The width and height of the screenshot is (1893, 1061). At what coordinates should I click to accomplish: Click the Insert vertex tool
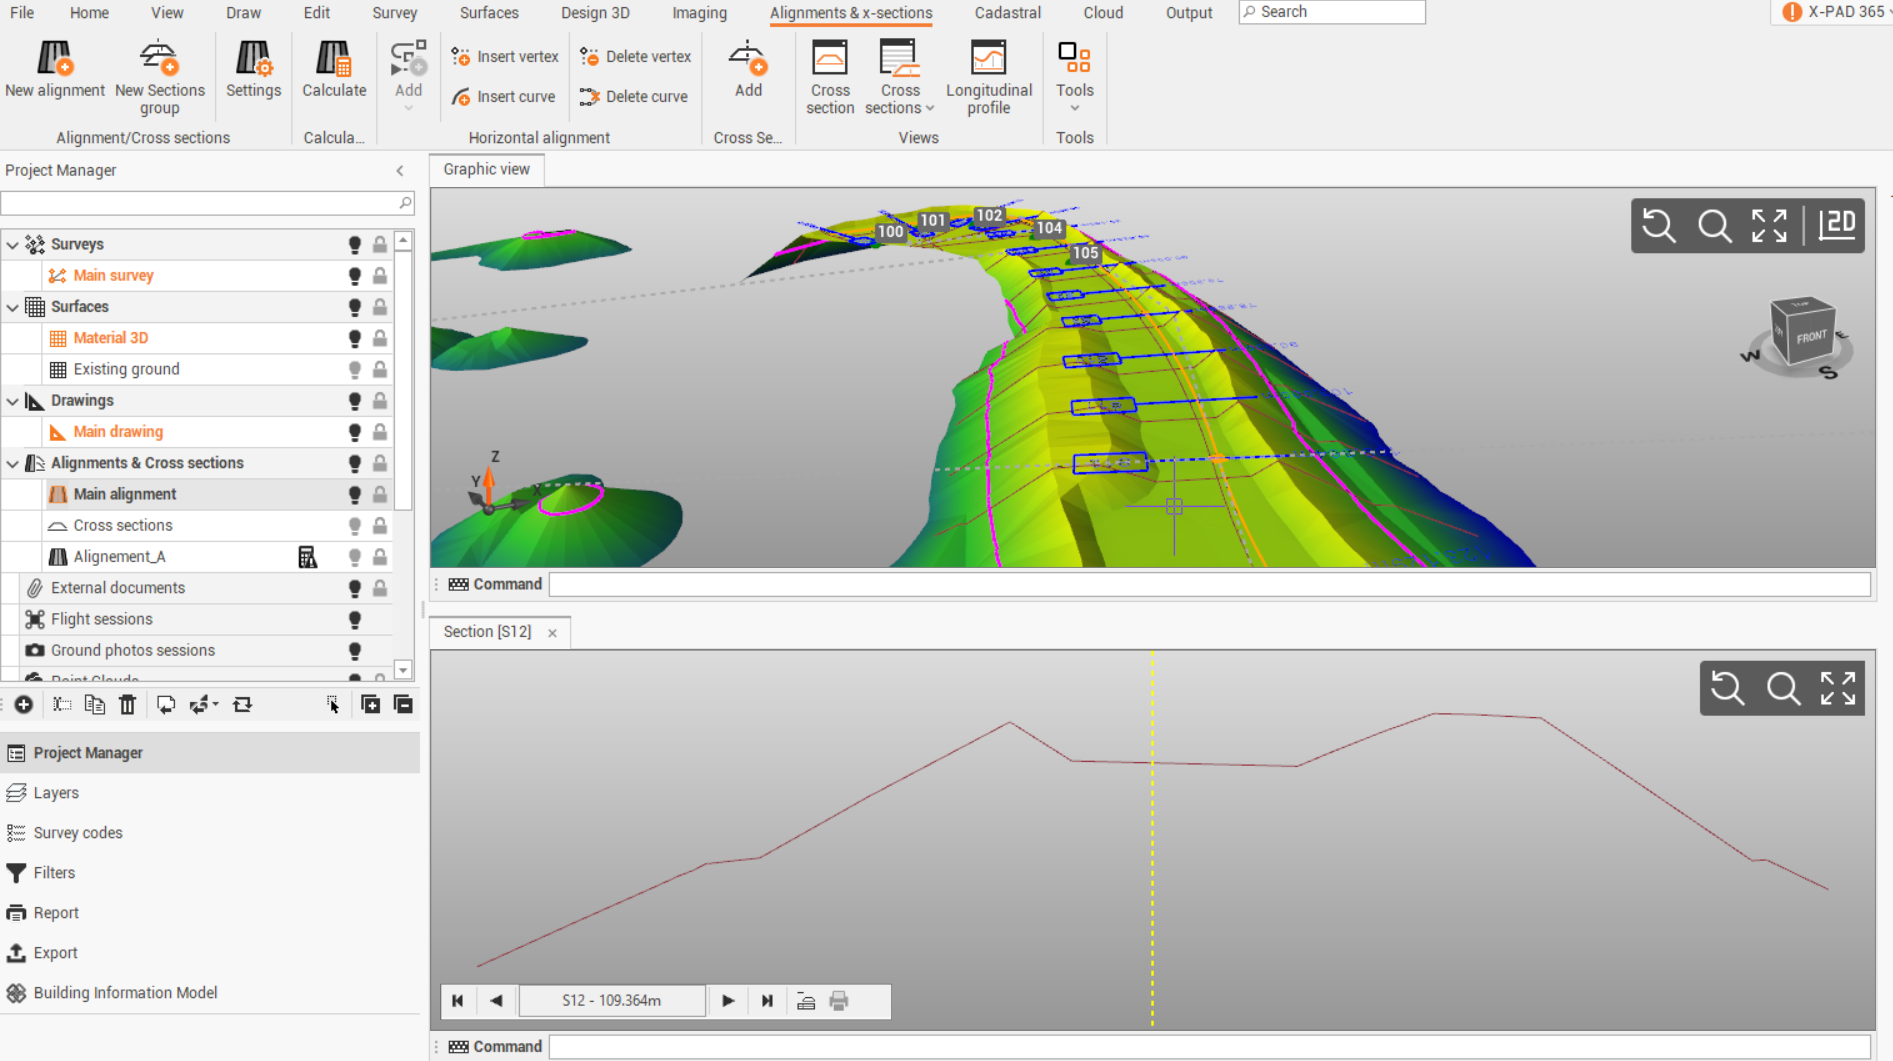point(505,57)
